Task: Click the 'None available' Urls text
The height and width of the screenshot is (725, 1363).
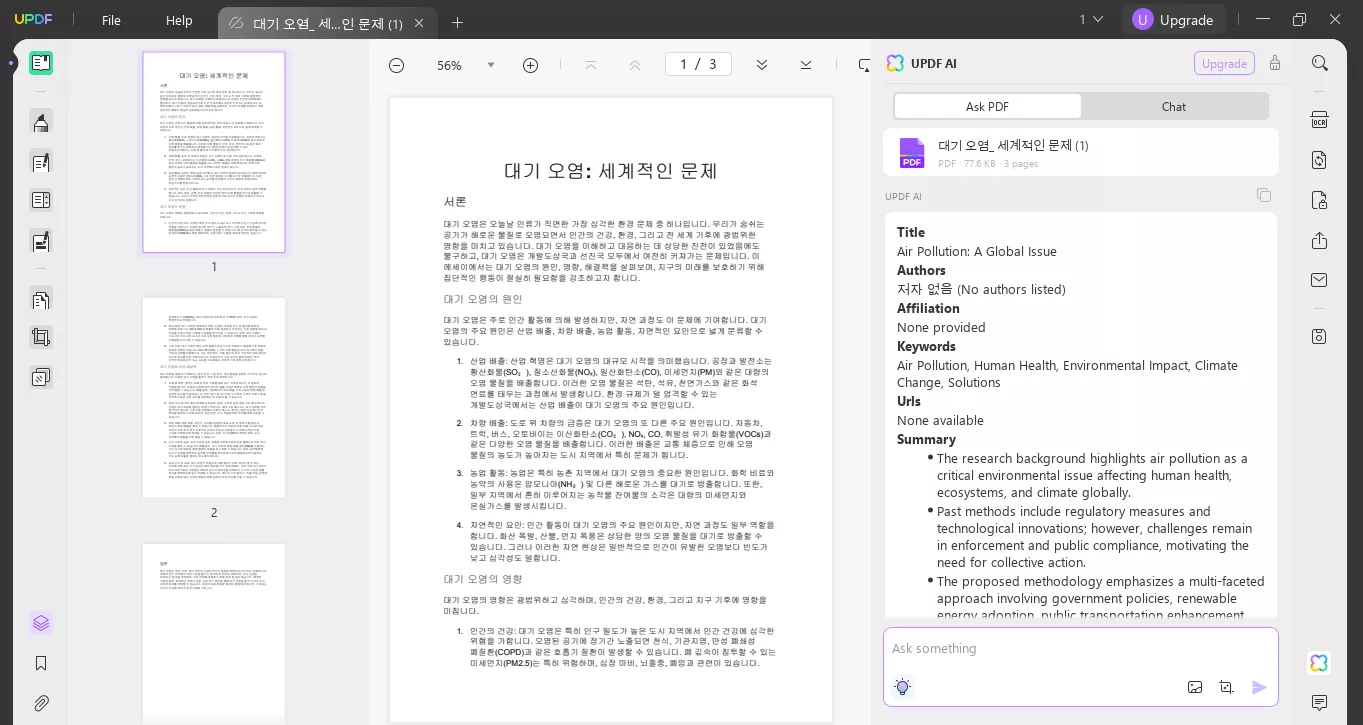Action: (x=940, y=421)
